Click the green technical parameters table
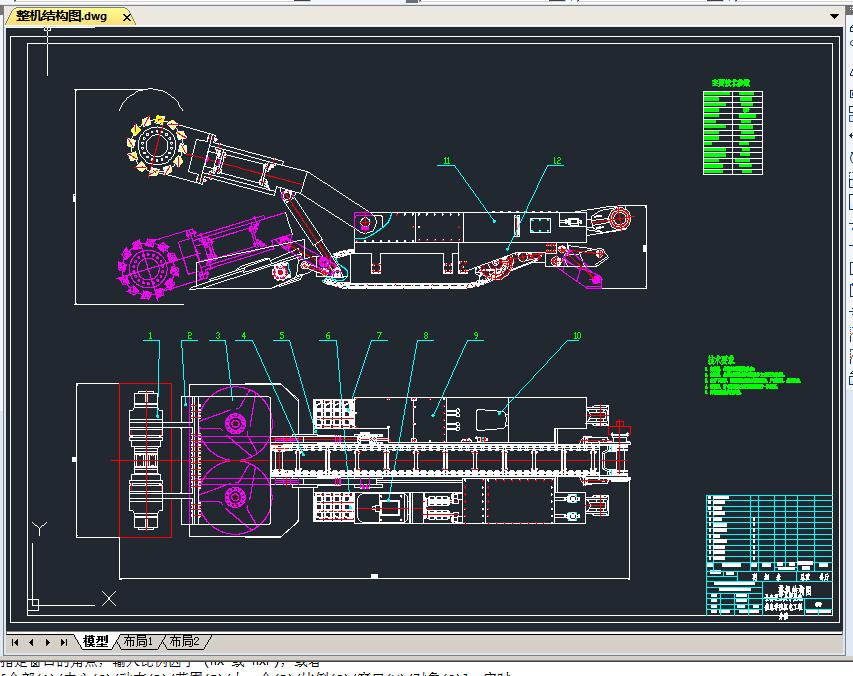The width and height of the screenshot is (853, 676). [733, 133]
